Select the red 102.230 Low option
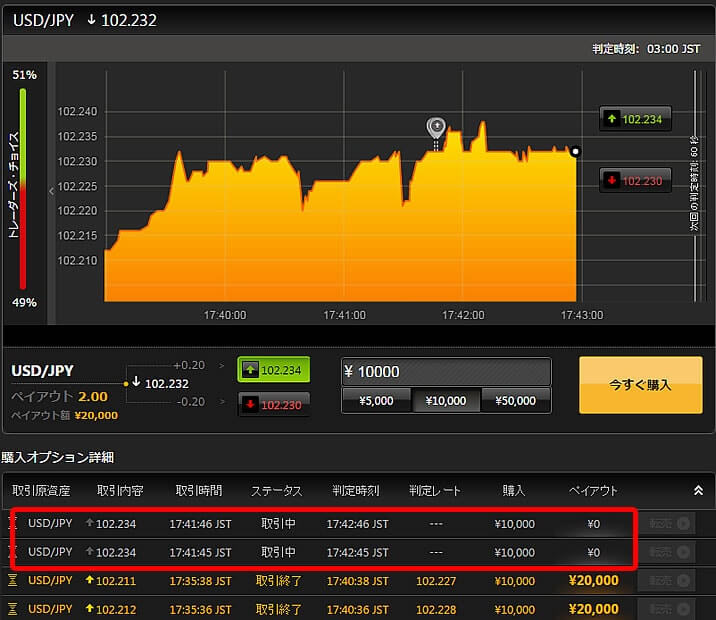The image size is (716, 620). (x=274, y=405)
